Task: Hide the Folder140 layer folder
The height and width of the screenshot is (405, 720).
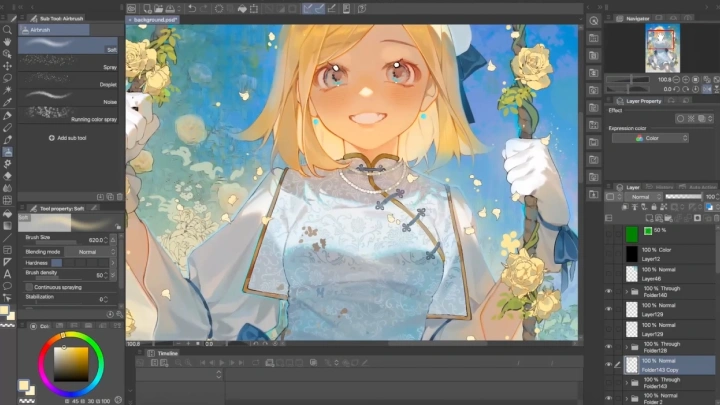Action: pyautogui.click(x=608, y=291)
